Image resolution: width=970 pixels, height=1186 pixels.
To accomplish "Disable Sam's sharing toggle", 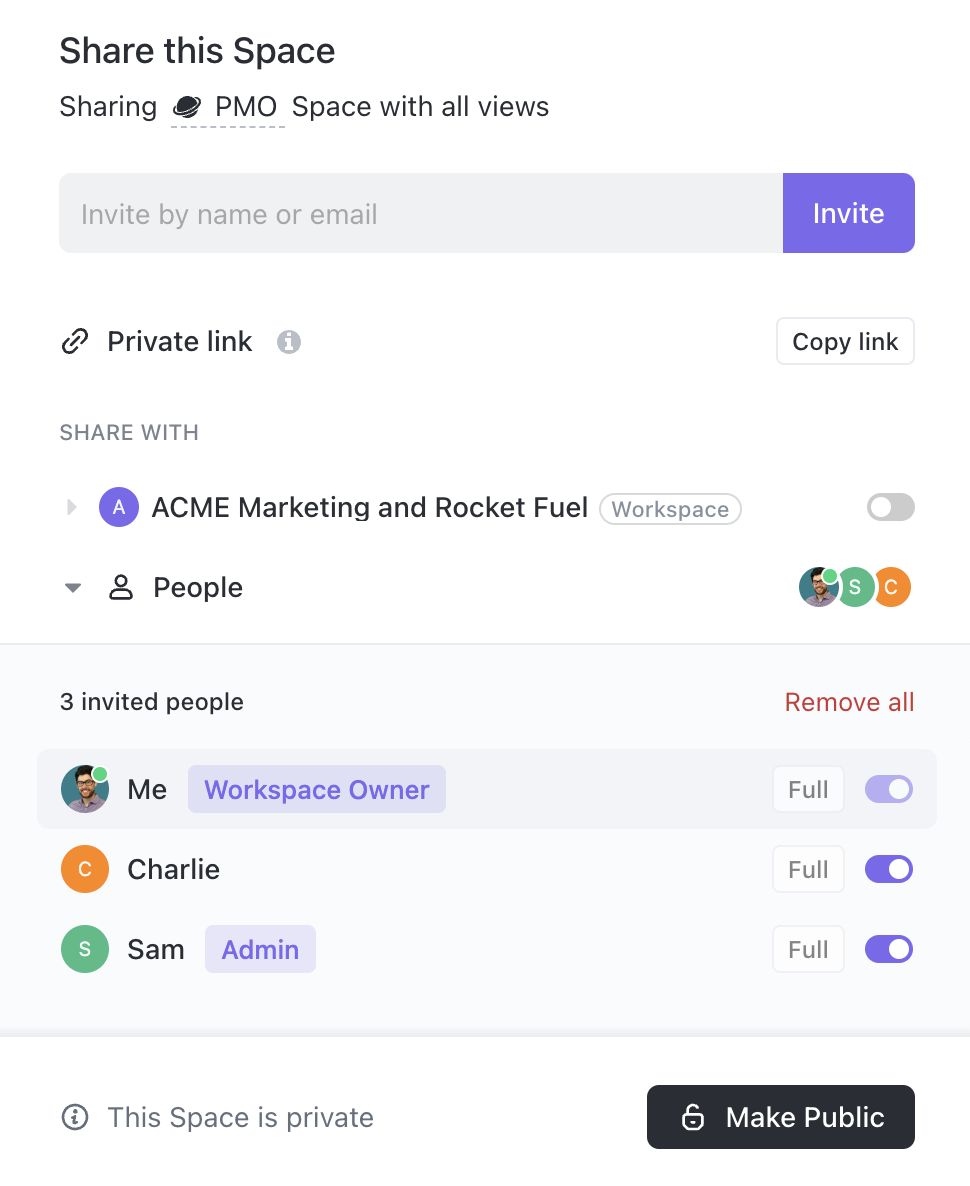I will [889, 949].
